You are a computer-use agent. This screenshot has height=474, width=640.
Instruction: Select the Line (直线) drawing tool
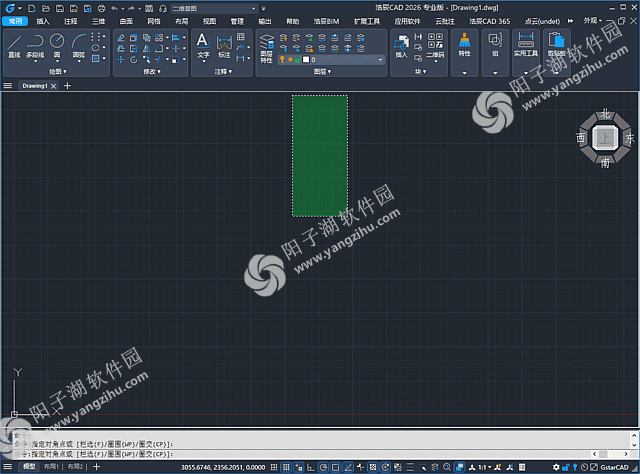14,46
